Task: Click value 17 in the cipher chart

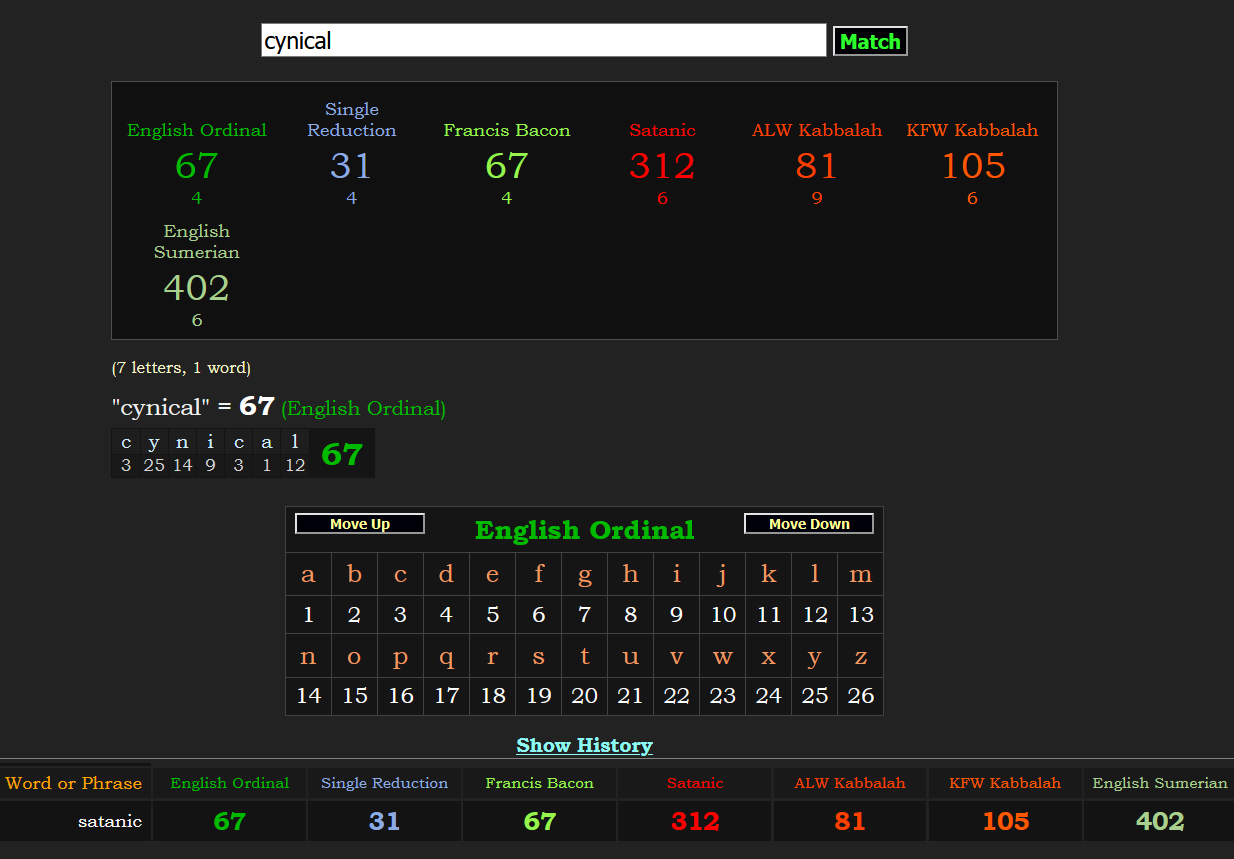Action: point(446,696)
